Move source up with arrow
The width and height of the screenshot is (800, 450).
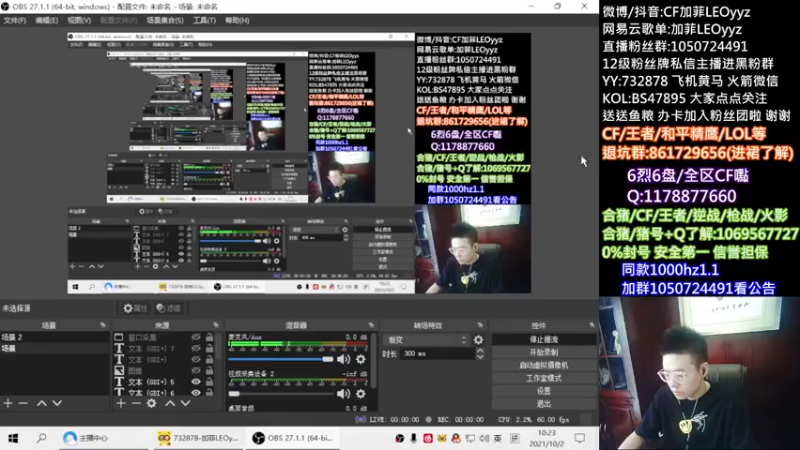click(170, 403)
